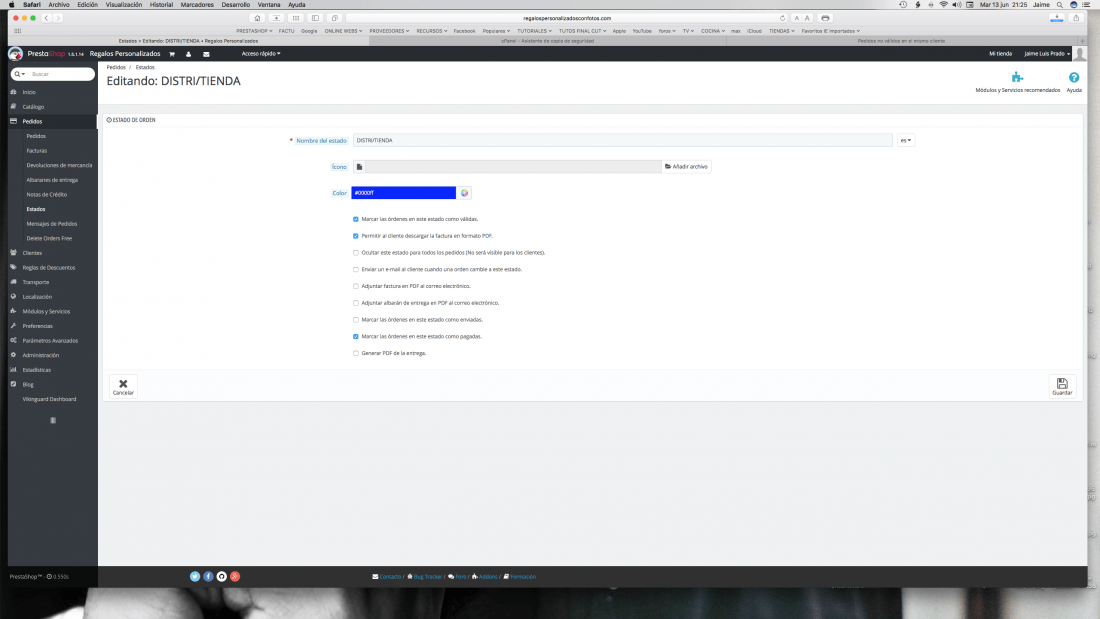Uncheck mark orders as paid (pagadas)
This screenshot has width=1100, height=619.
pos(356,337)
